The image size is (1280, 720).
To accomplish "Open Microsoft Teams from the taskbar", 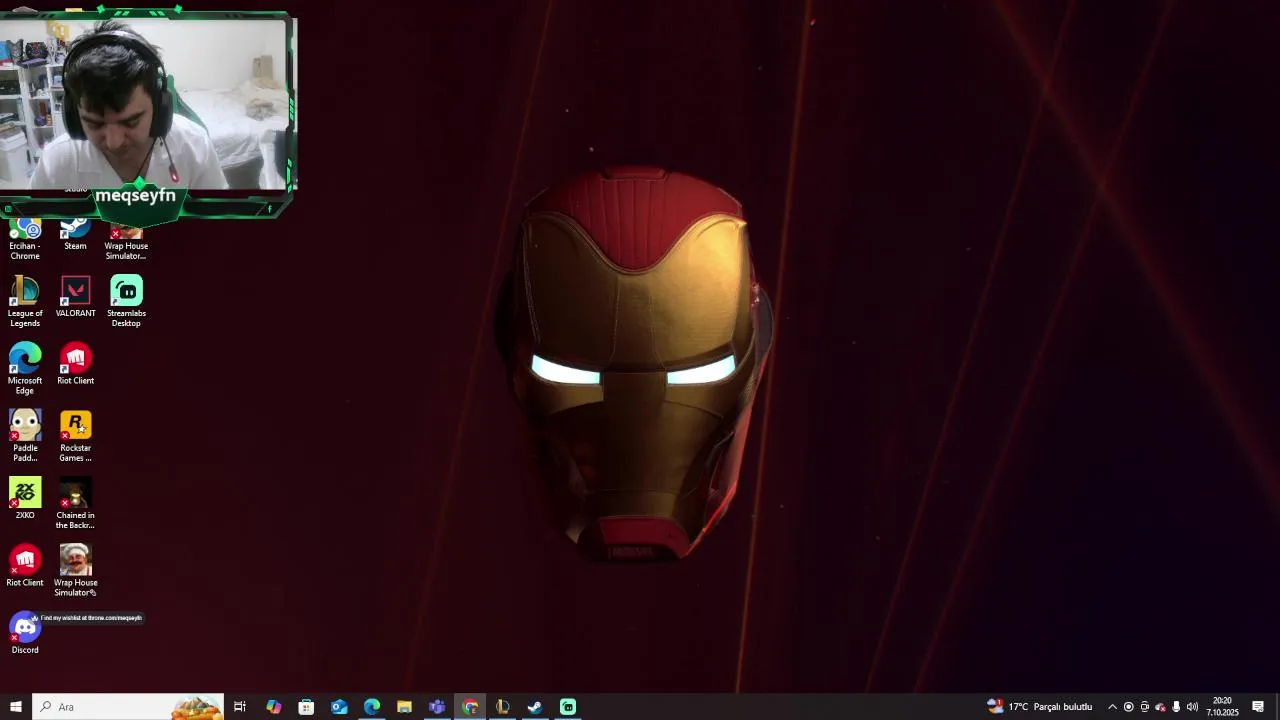I will 437,707.
